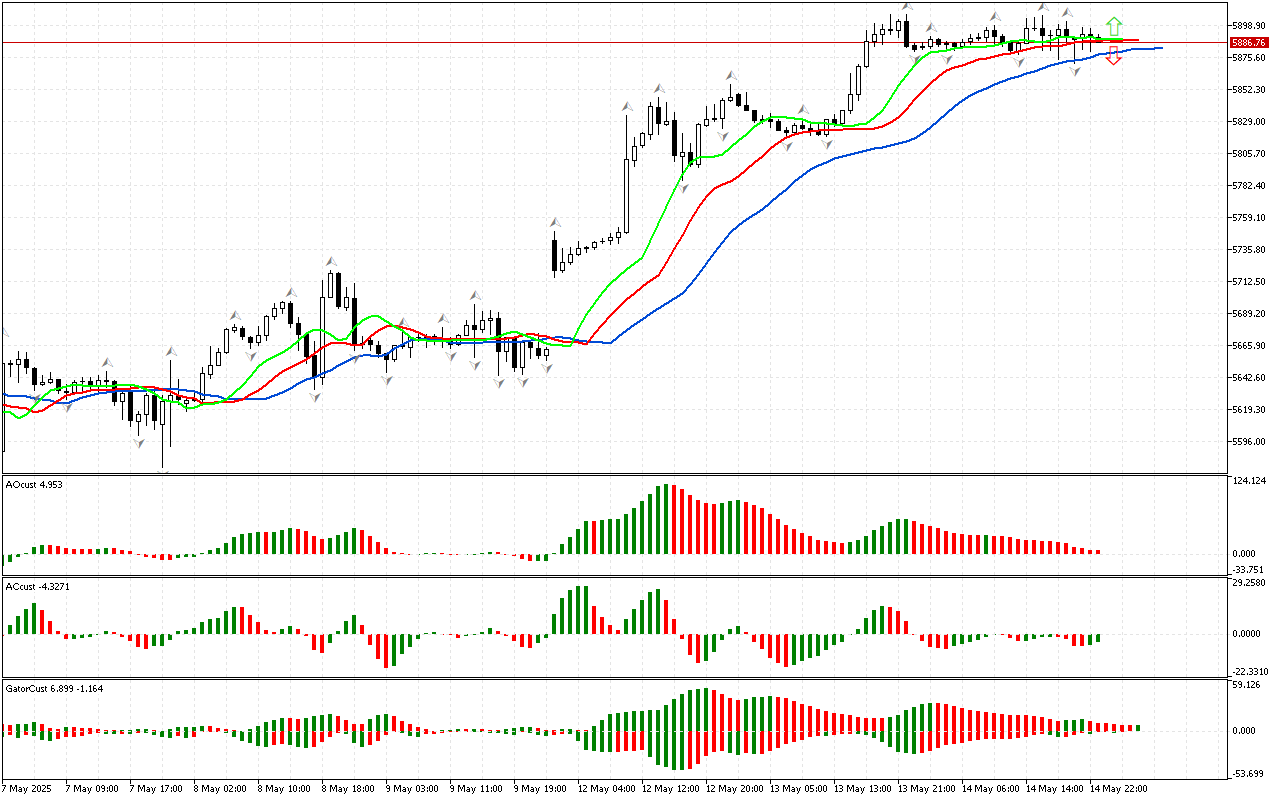Image resolution: width=1280 pixels, height=800 pixels.
Task: Select the red horizontal price level line
Action: [x=400, y=43]
